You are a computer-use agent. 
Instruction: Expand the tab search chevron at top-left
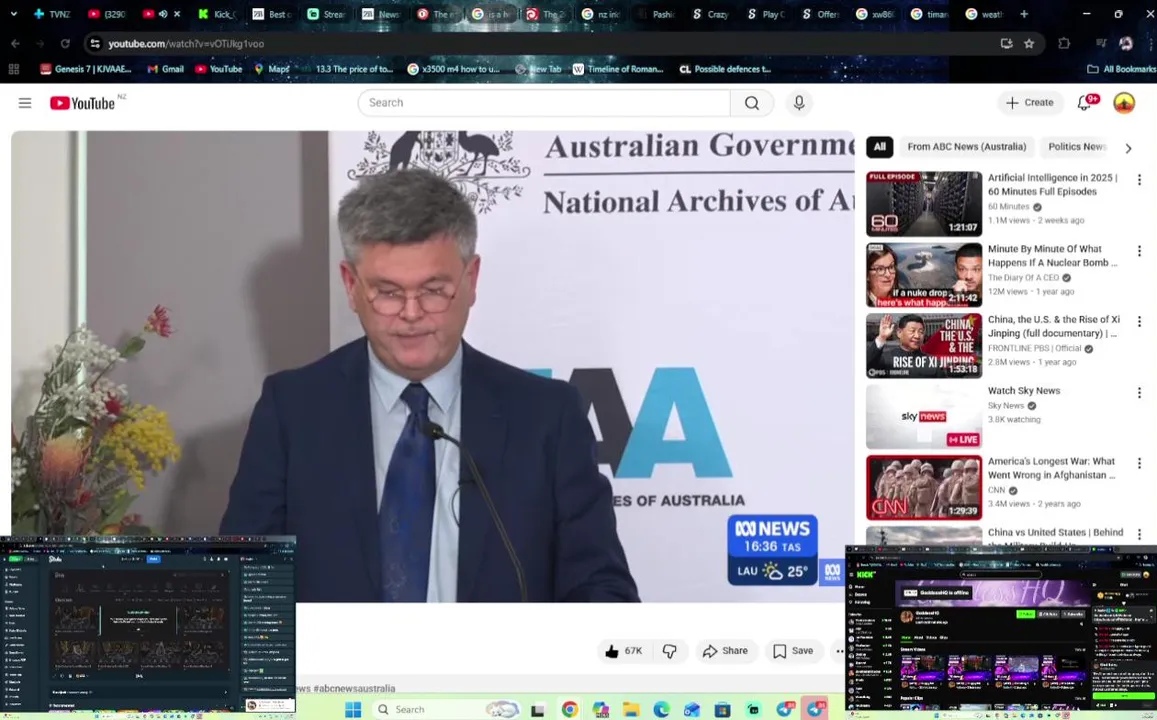pos(13,14)
